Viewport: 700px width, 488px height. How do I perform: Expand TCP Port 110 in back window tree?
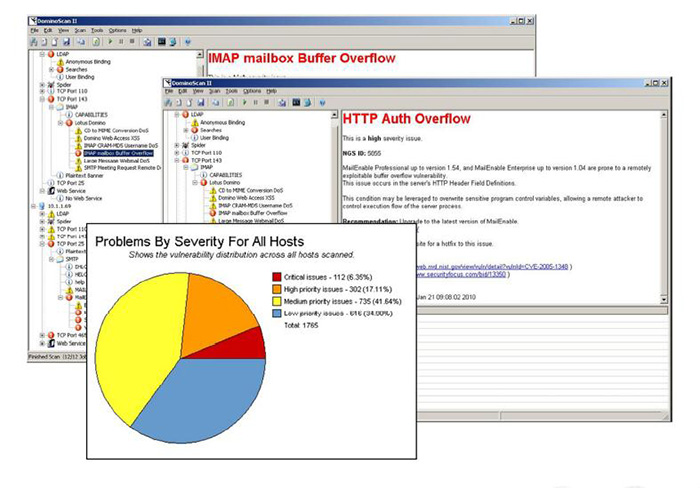42,91
